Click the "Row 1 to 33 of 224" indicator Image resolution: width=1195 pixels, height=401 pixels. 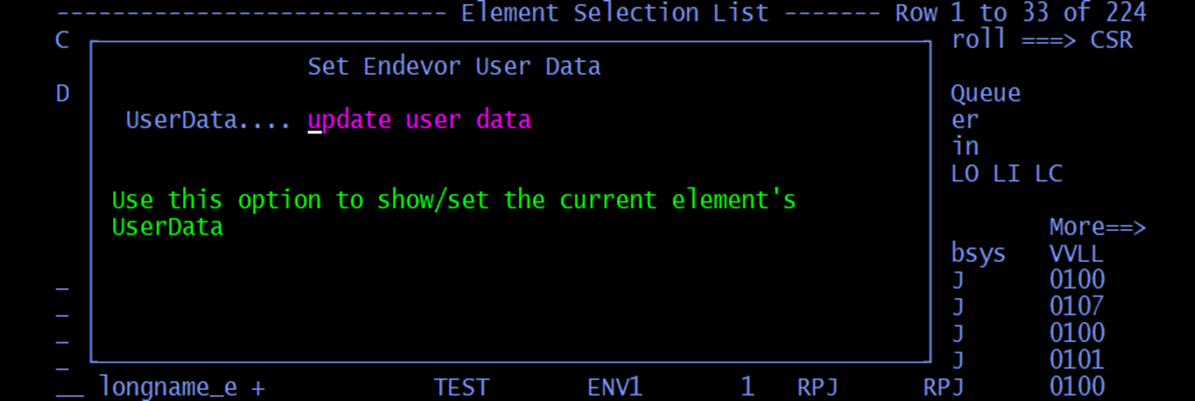(1019, 13)
